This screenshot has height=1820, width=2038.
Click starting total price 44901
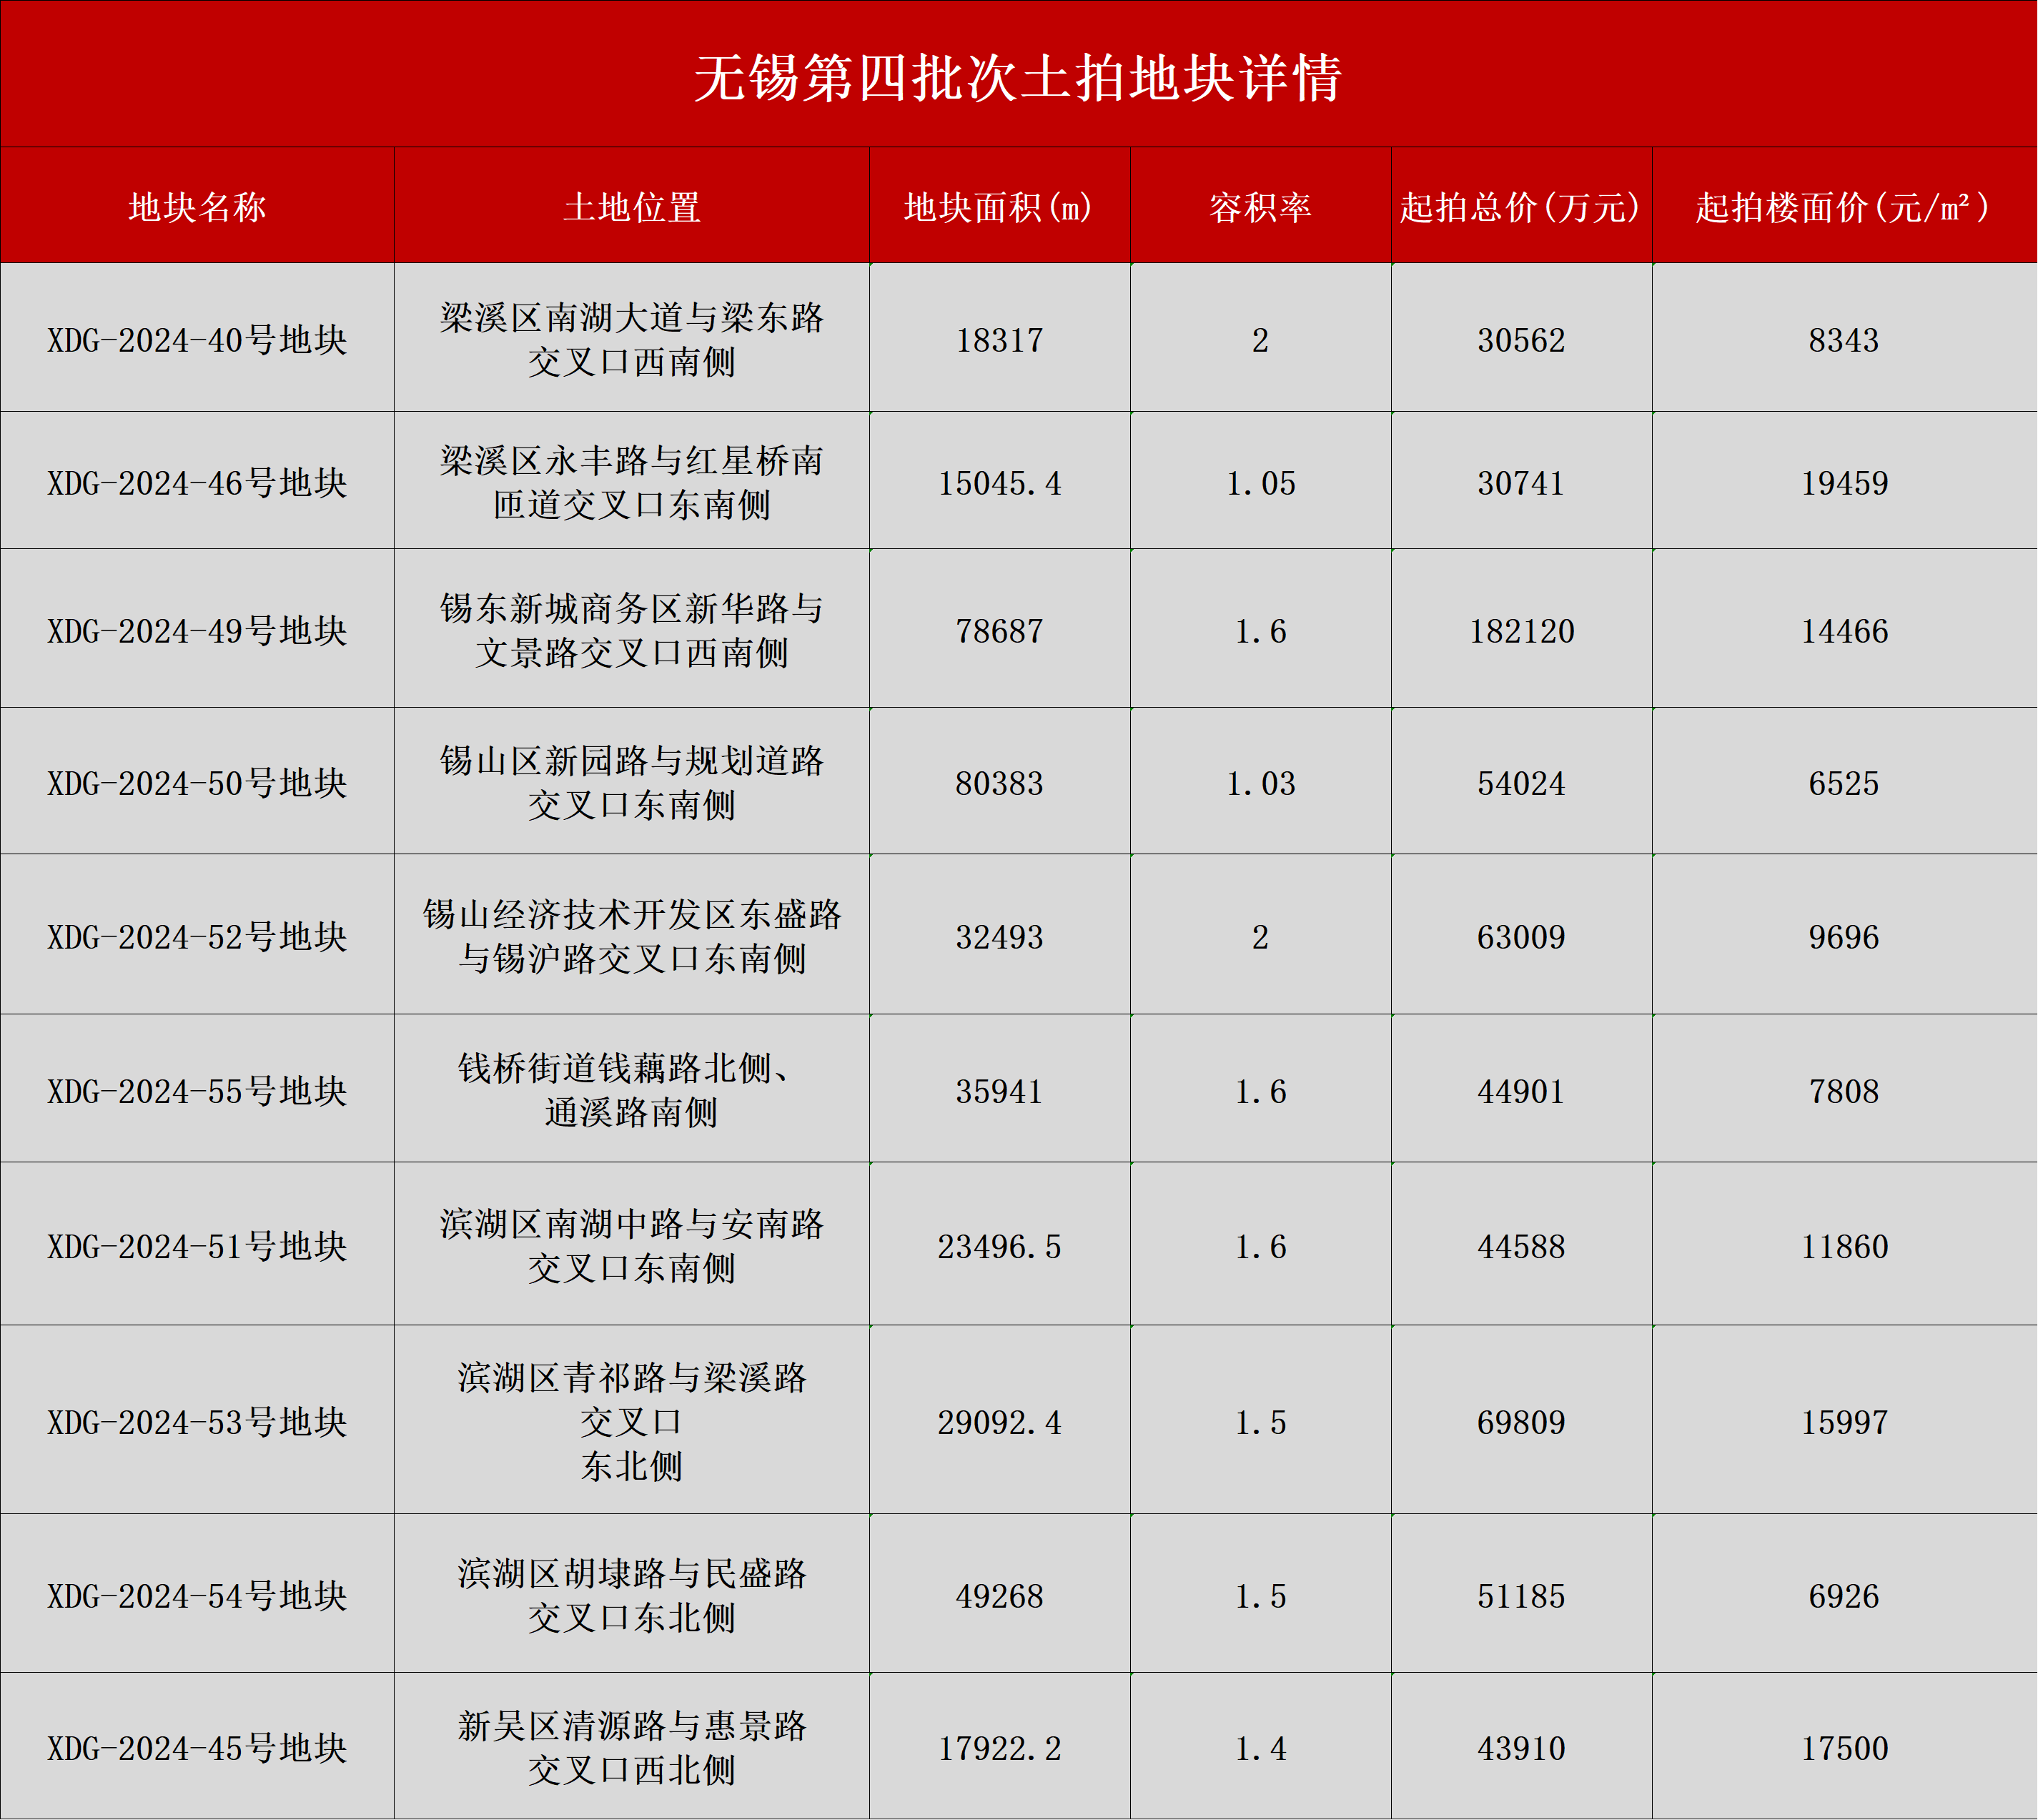[x=1521, y=1092]
